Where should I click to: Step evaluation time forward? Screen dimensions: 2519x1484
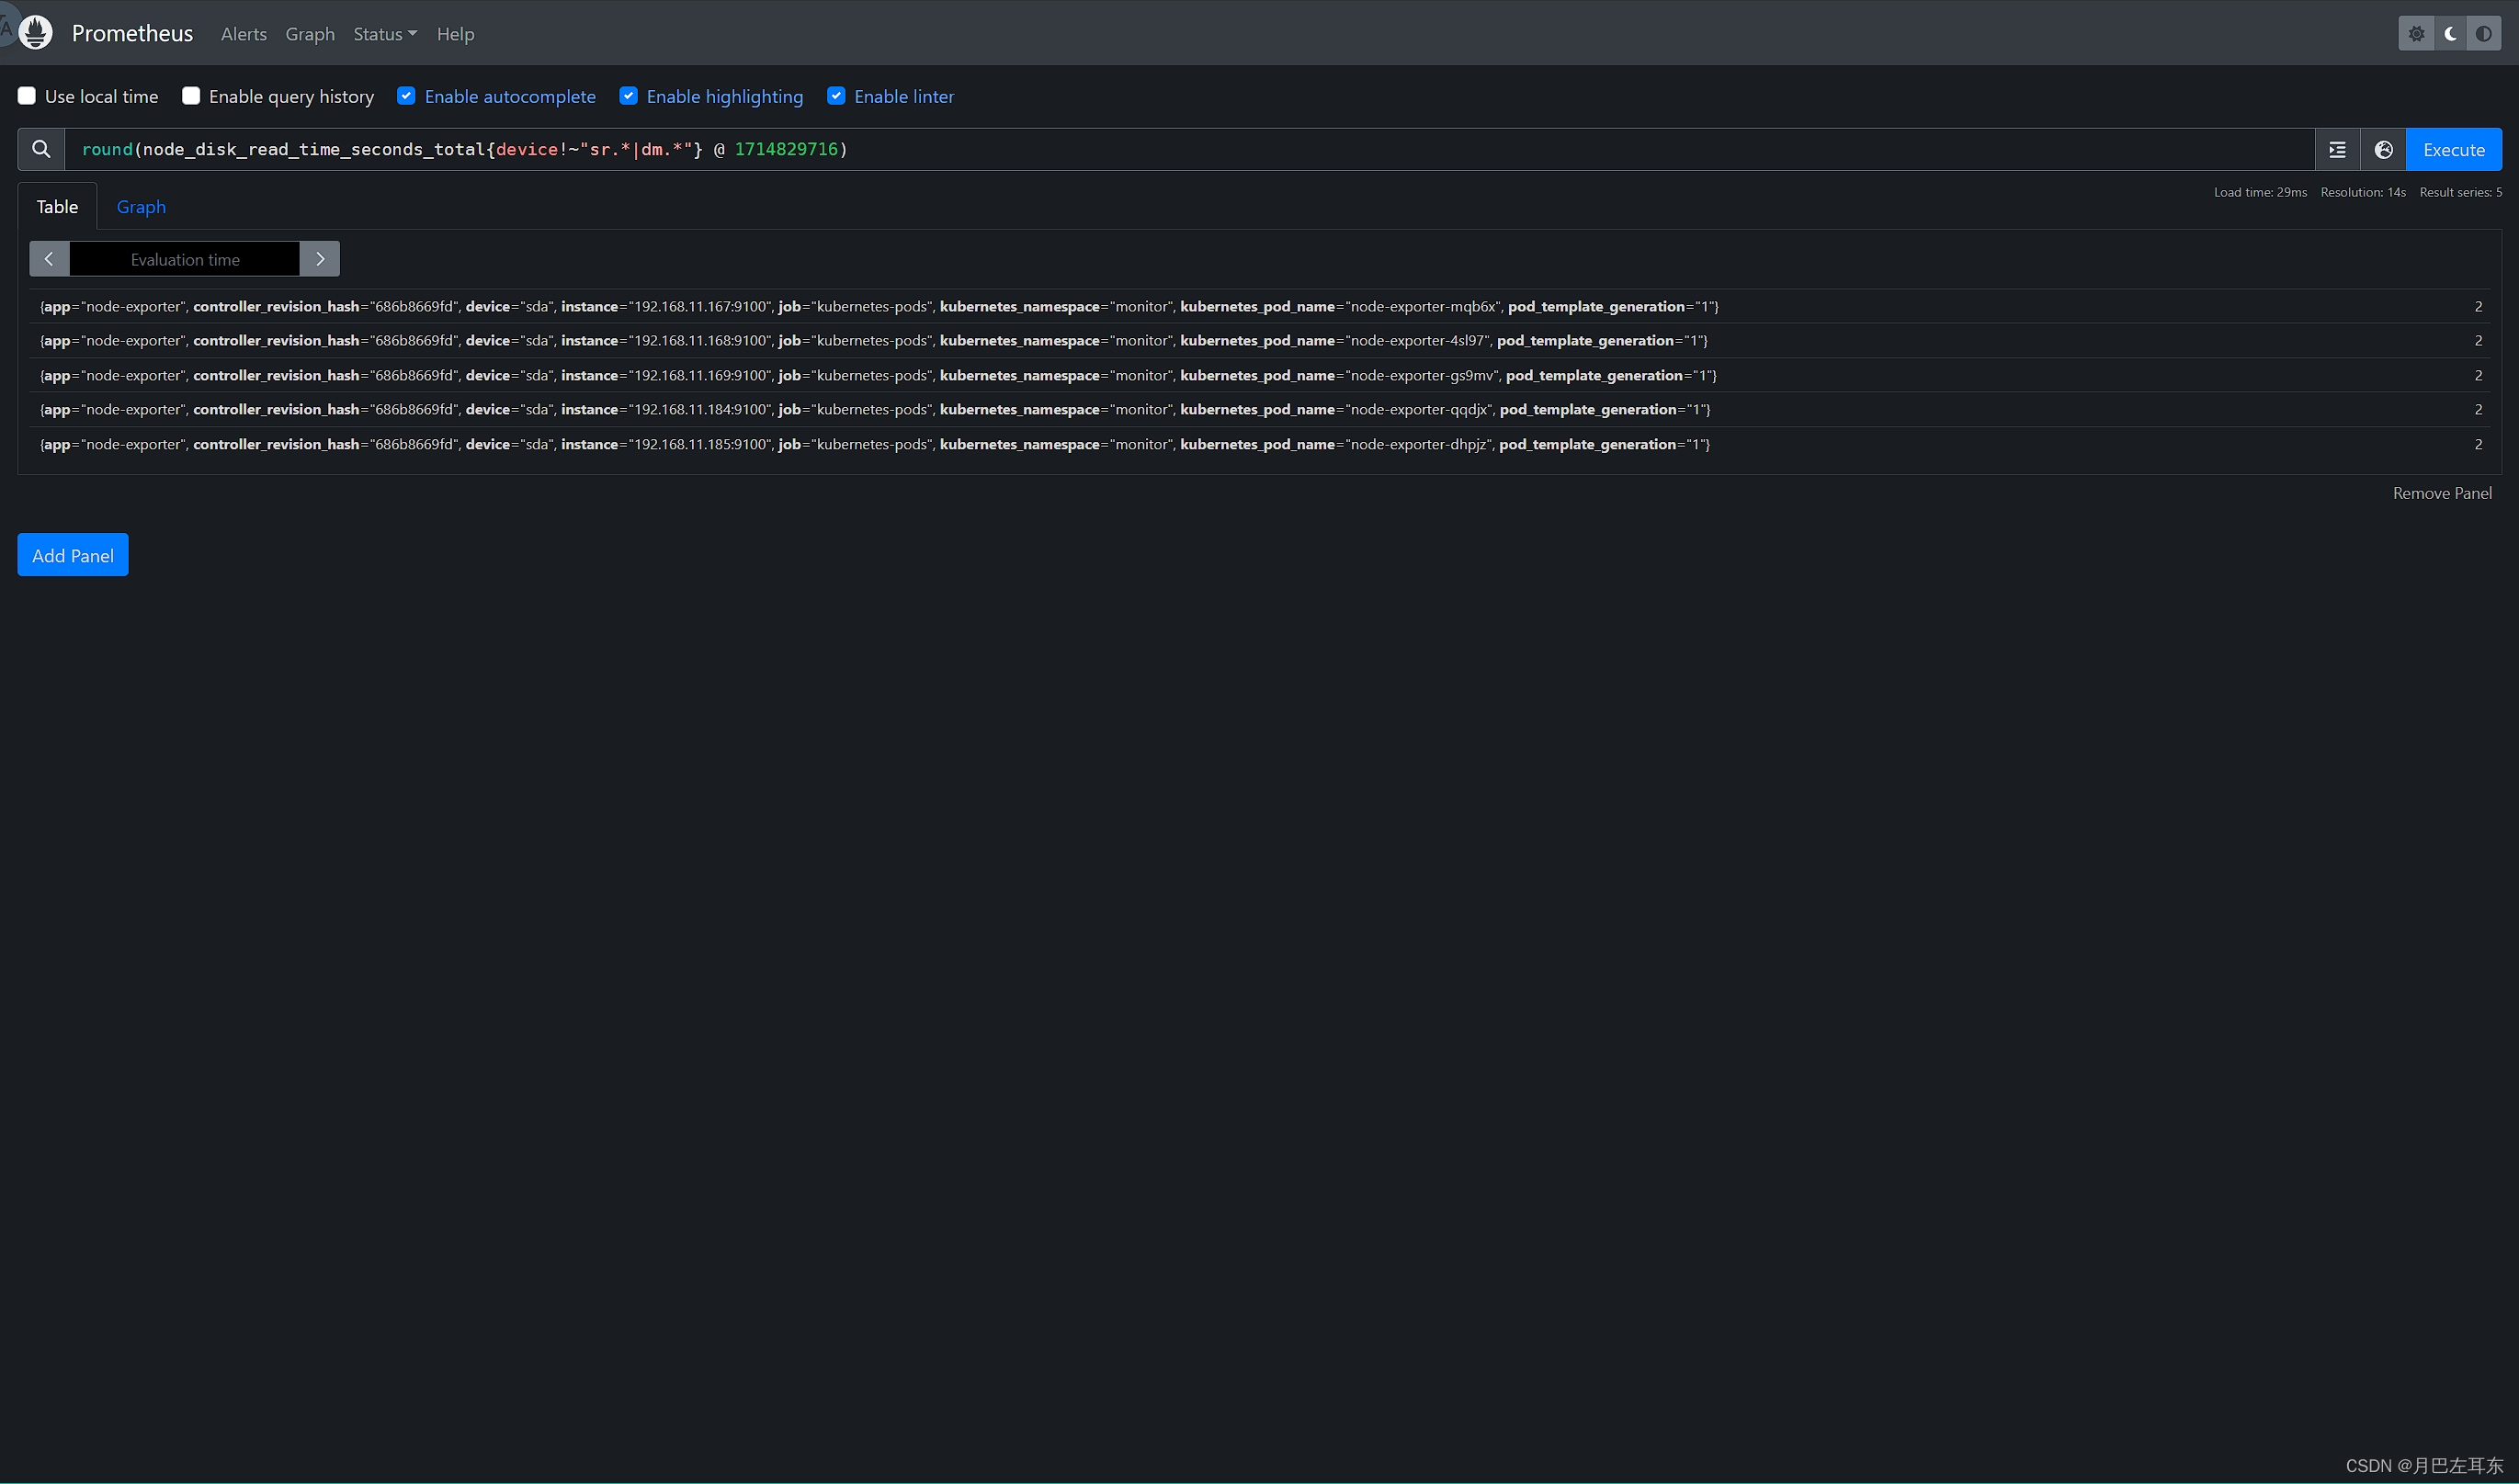tap(320, 259)
